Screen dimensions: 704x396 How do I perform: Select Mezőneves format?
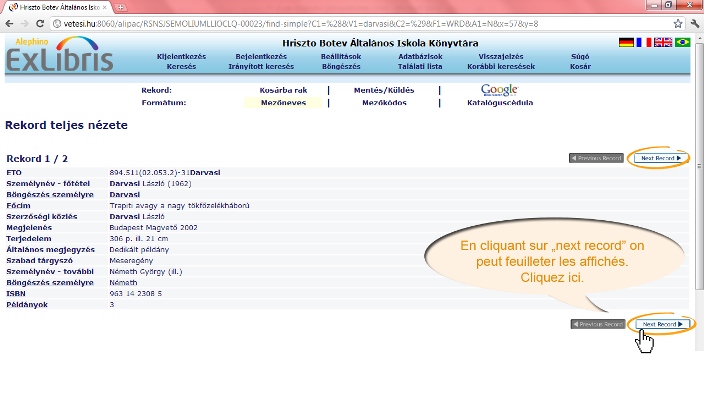[283, 103]
